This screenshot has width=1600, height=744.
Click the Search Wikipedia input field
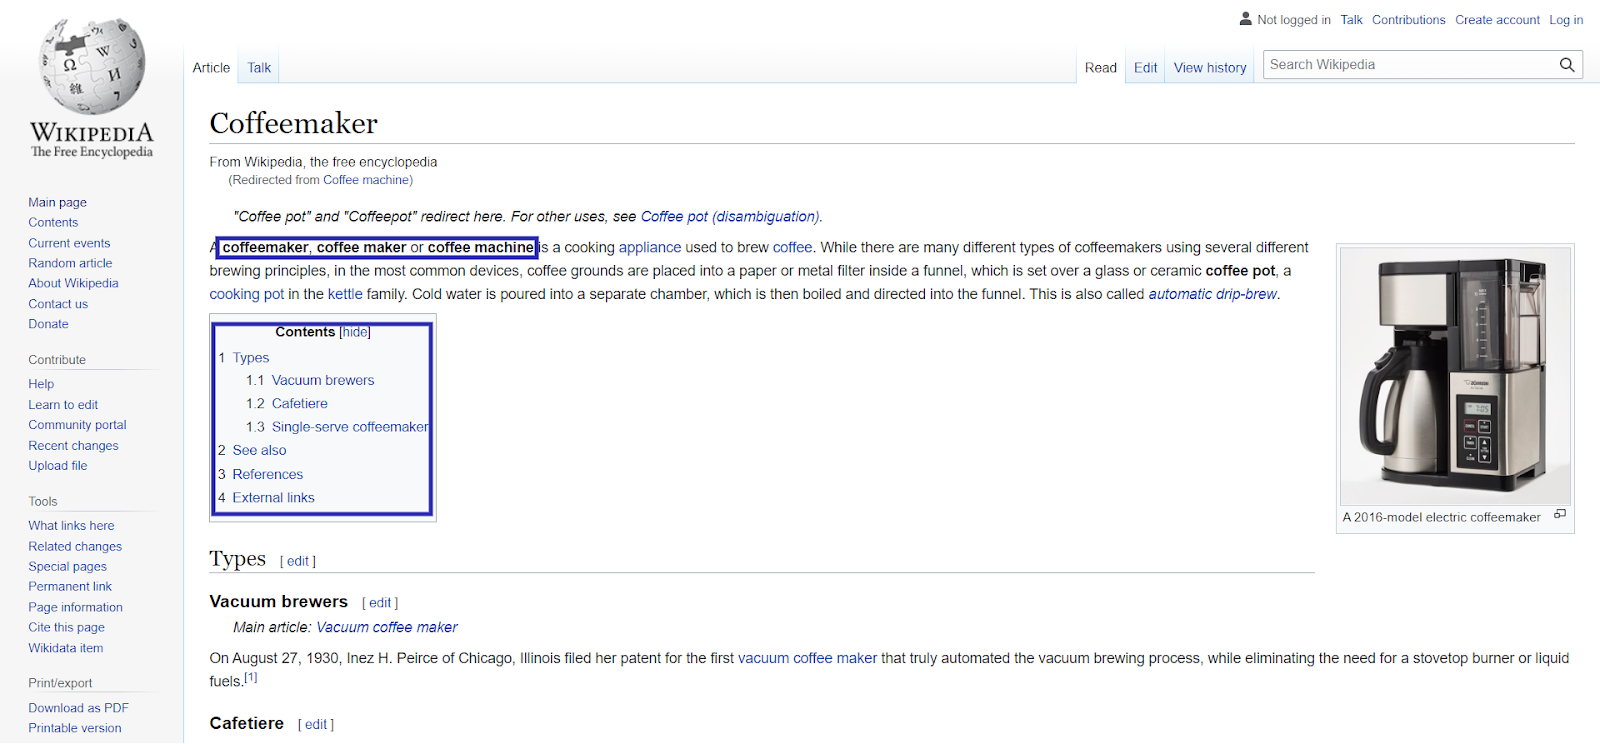(1410, 65)
